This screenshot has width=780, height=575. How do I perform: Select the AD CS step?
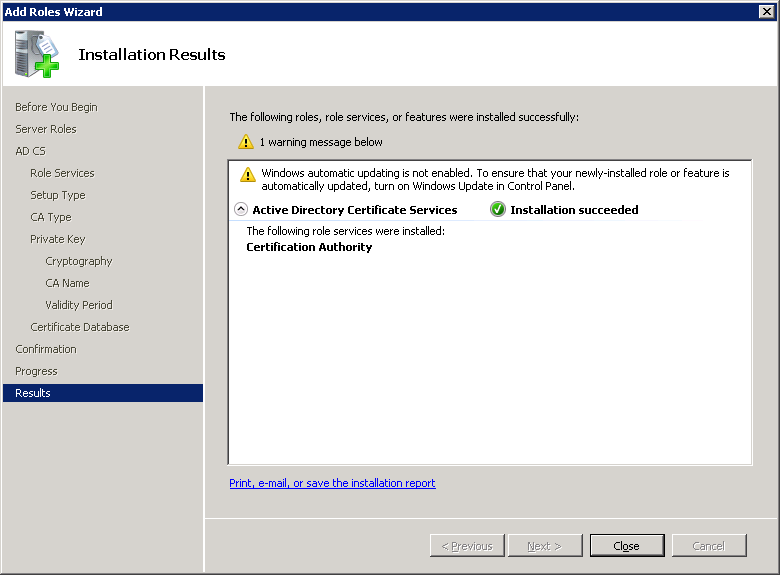tap(30, 151)
